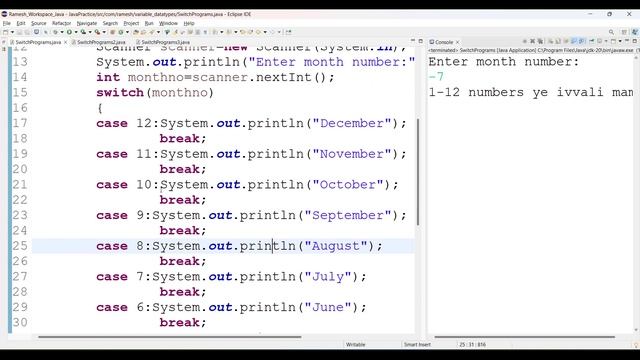Open the Coverage dropdown arrow

click(x=90, y=32)
